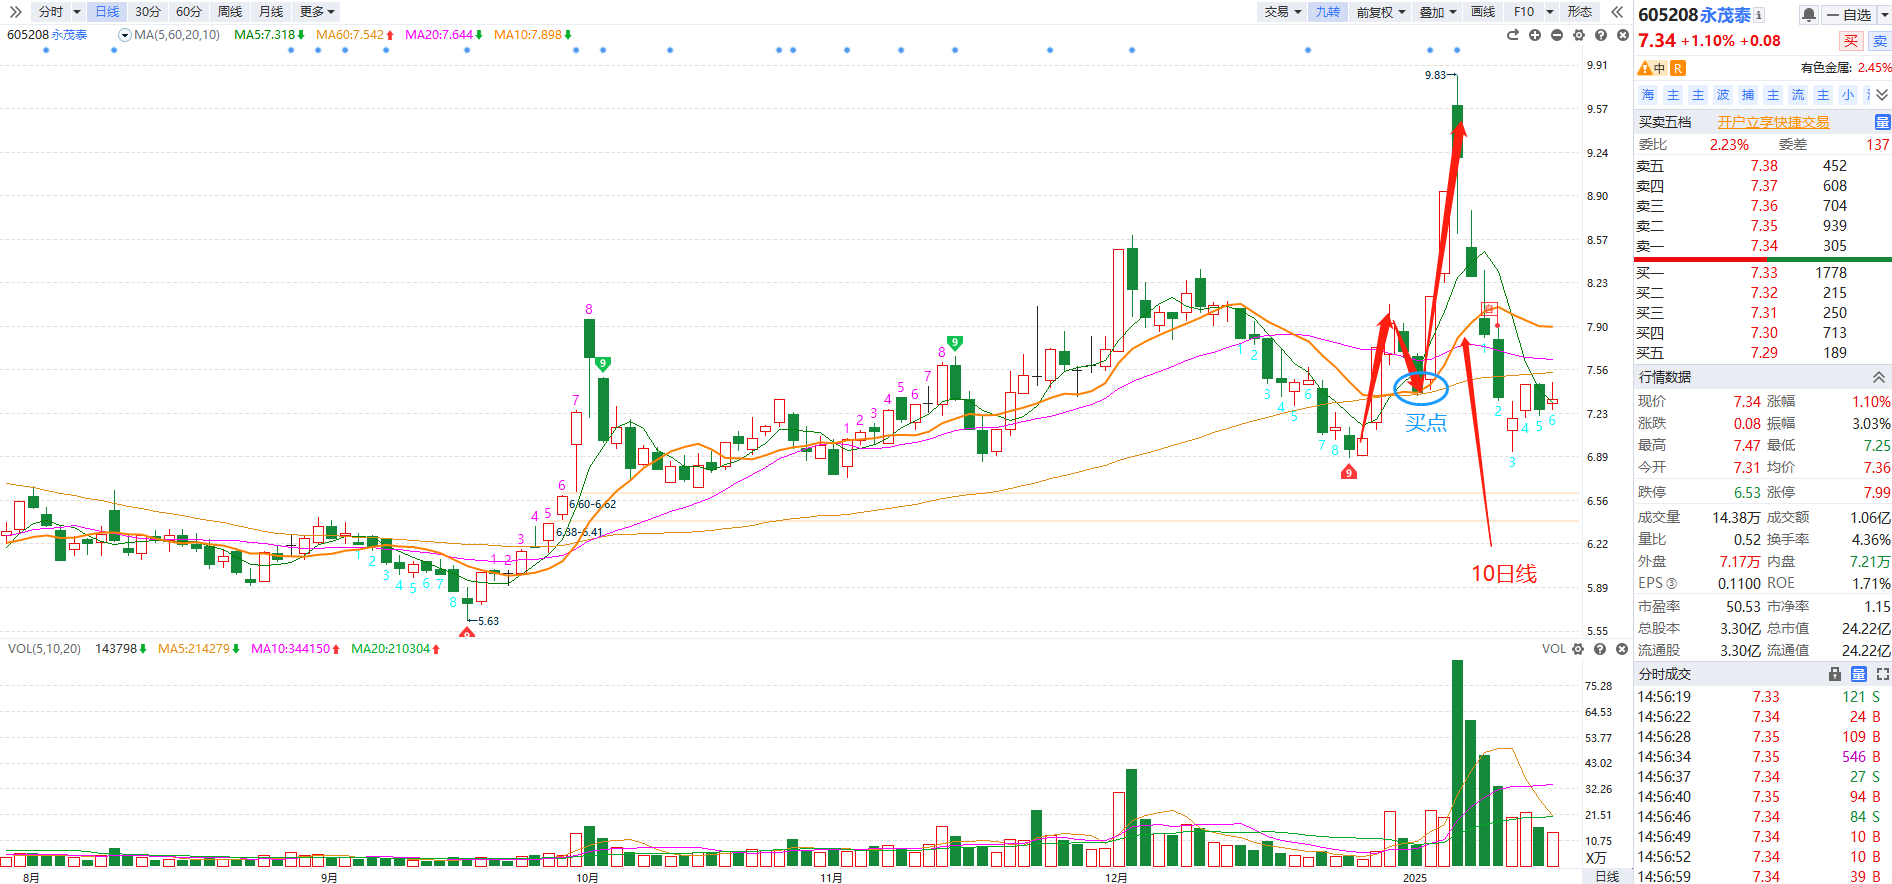Viewport: 1892px width, 884px height.
Task: Click the 小 tag icon
Action: point(1848,95)
